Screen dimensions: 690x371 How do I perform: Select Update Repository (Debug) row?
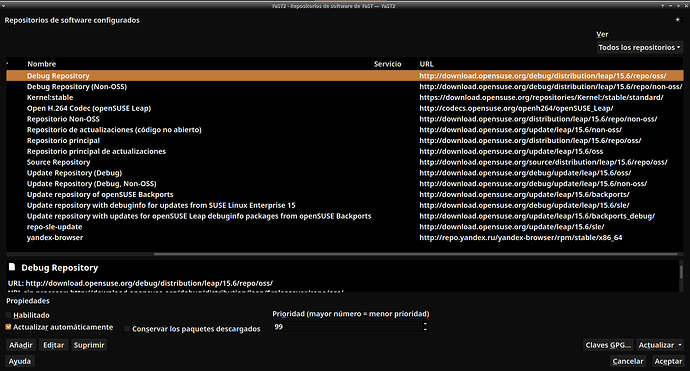click(x=345, y=173)
